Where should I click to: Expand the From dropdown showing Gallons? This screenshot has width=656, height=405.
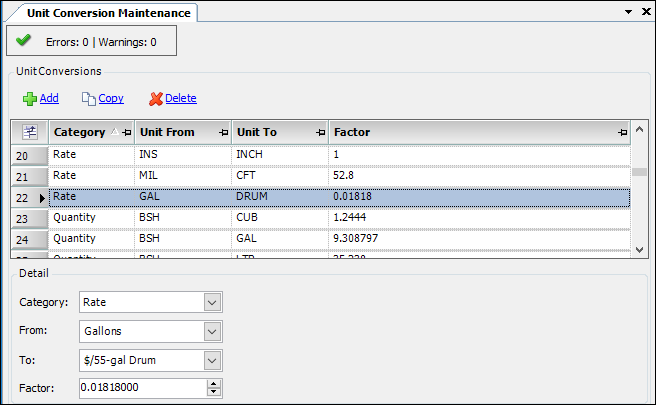pos(211,331)
